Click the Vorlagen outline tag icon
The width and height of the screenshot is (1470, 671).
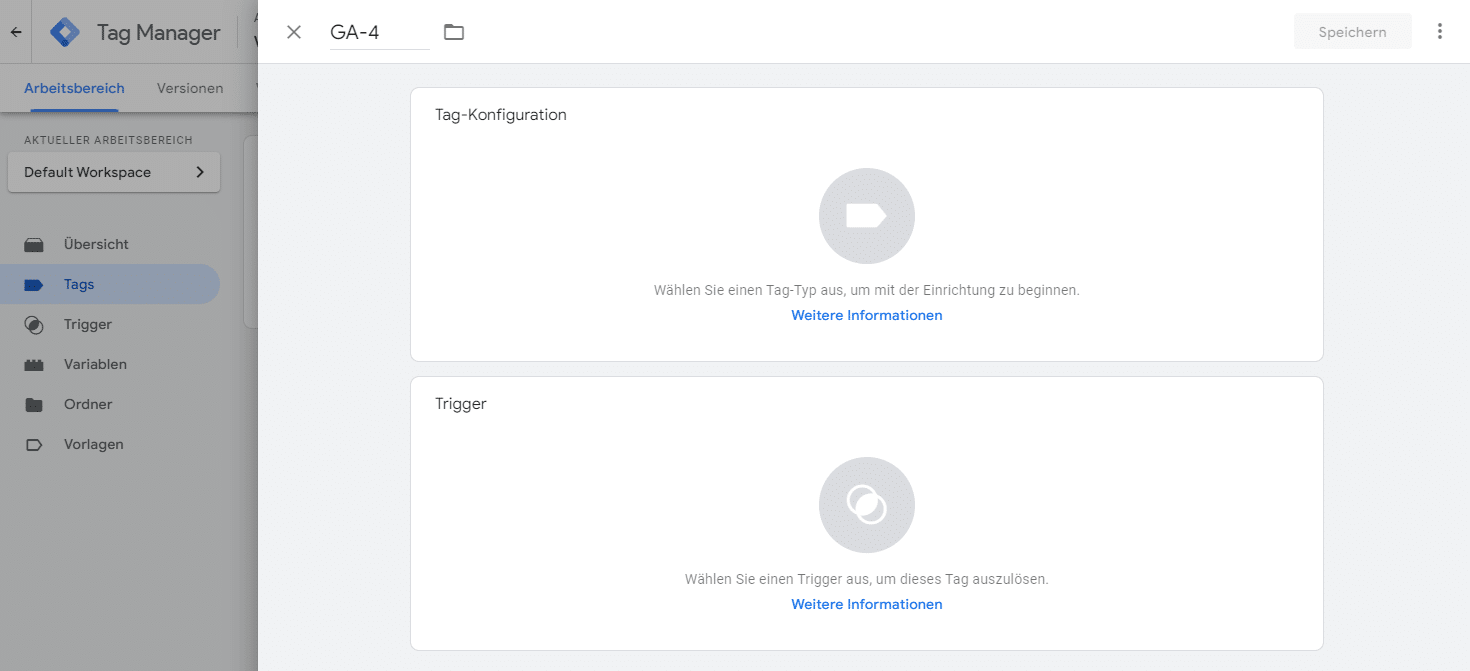34,445
